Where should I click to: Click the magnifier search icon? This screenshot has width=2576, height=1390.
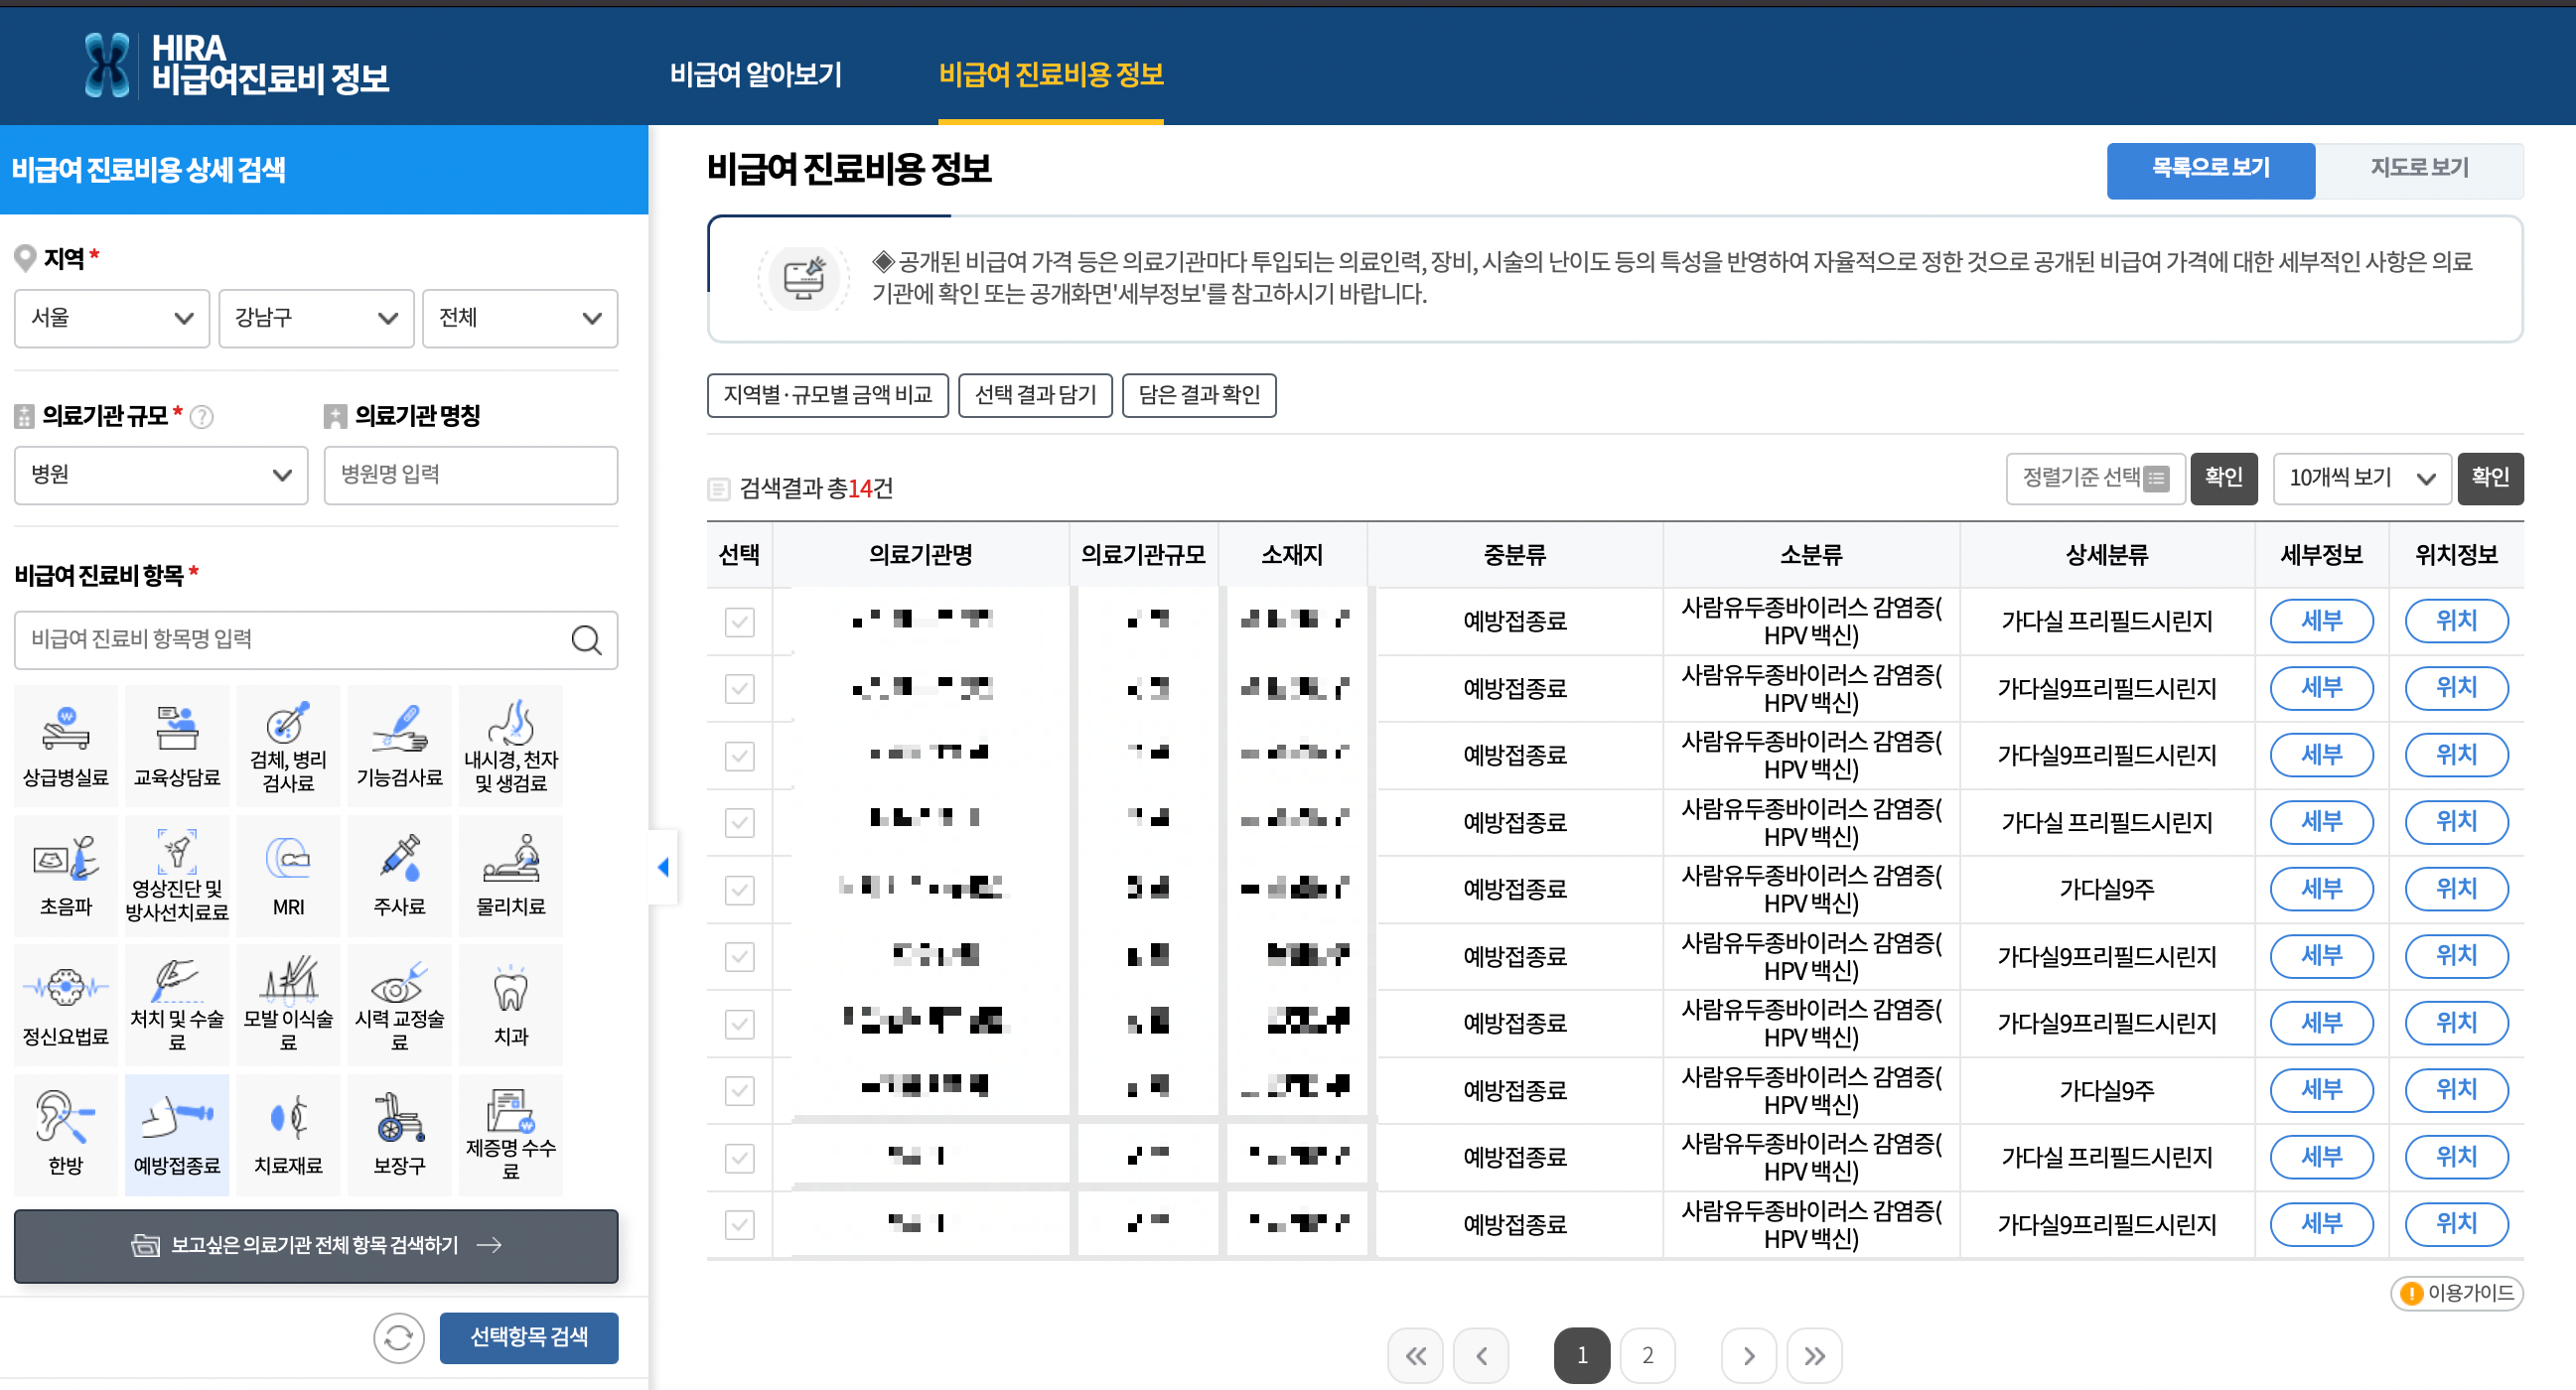tap(586, 640)
